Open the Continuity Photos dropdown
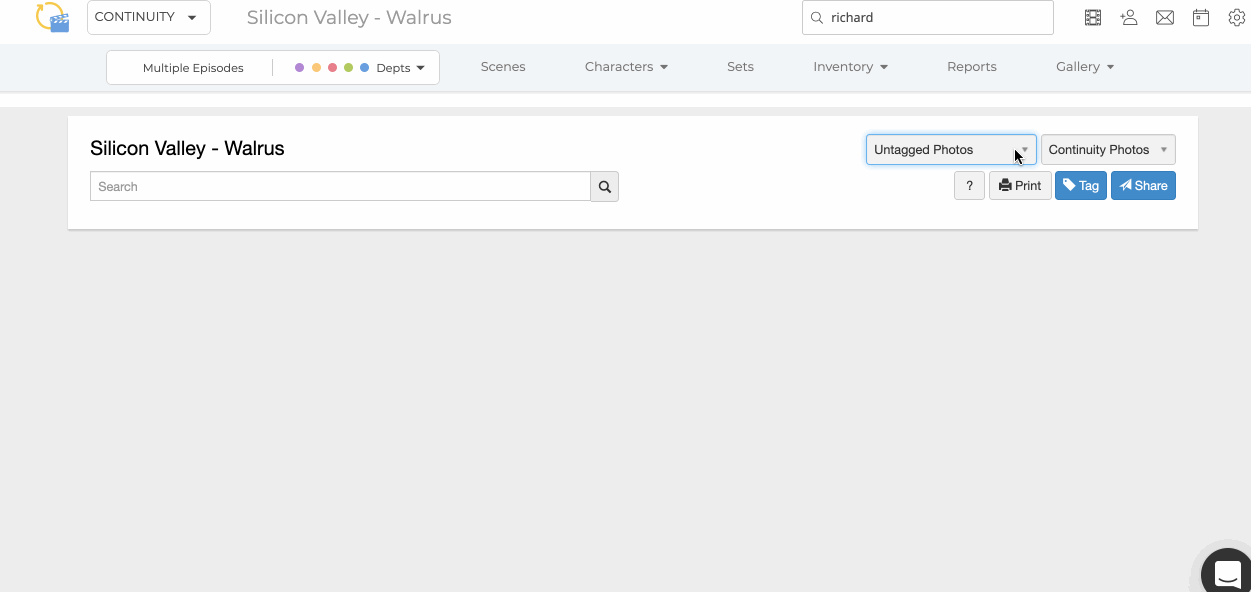Image resolution: width=1251 pixels, height=592 pixels. click(1108, 149)
